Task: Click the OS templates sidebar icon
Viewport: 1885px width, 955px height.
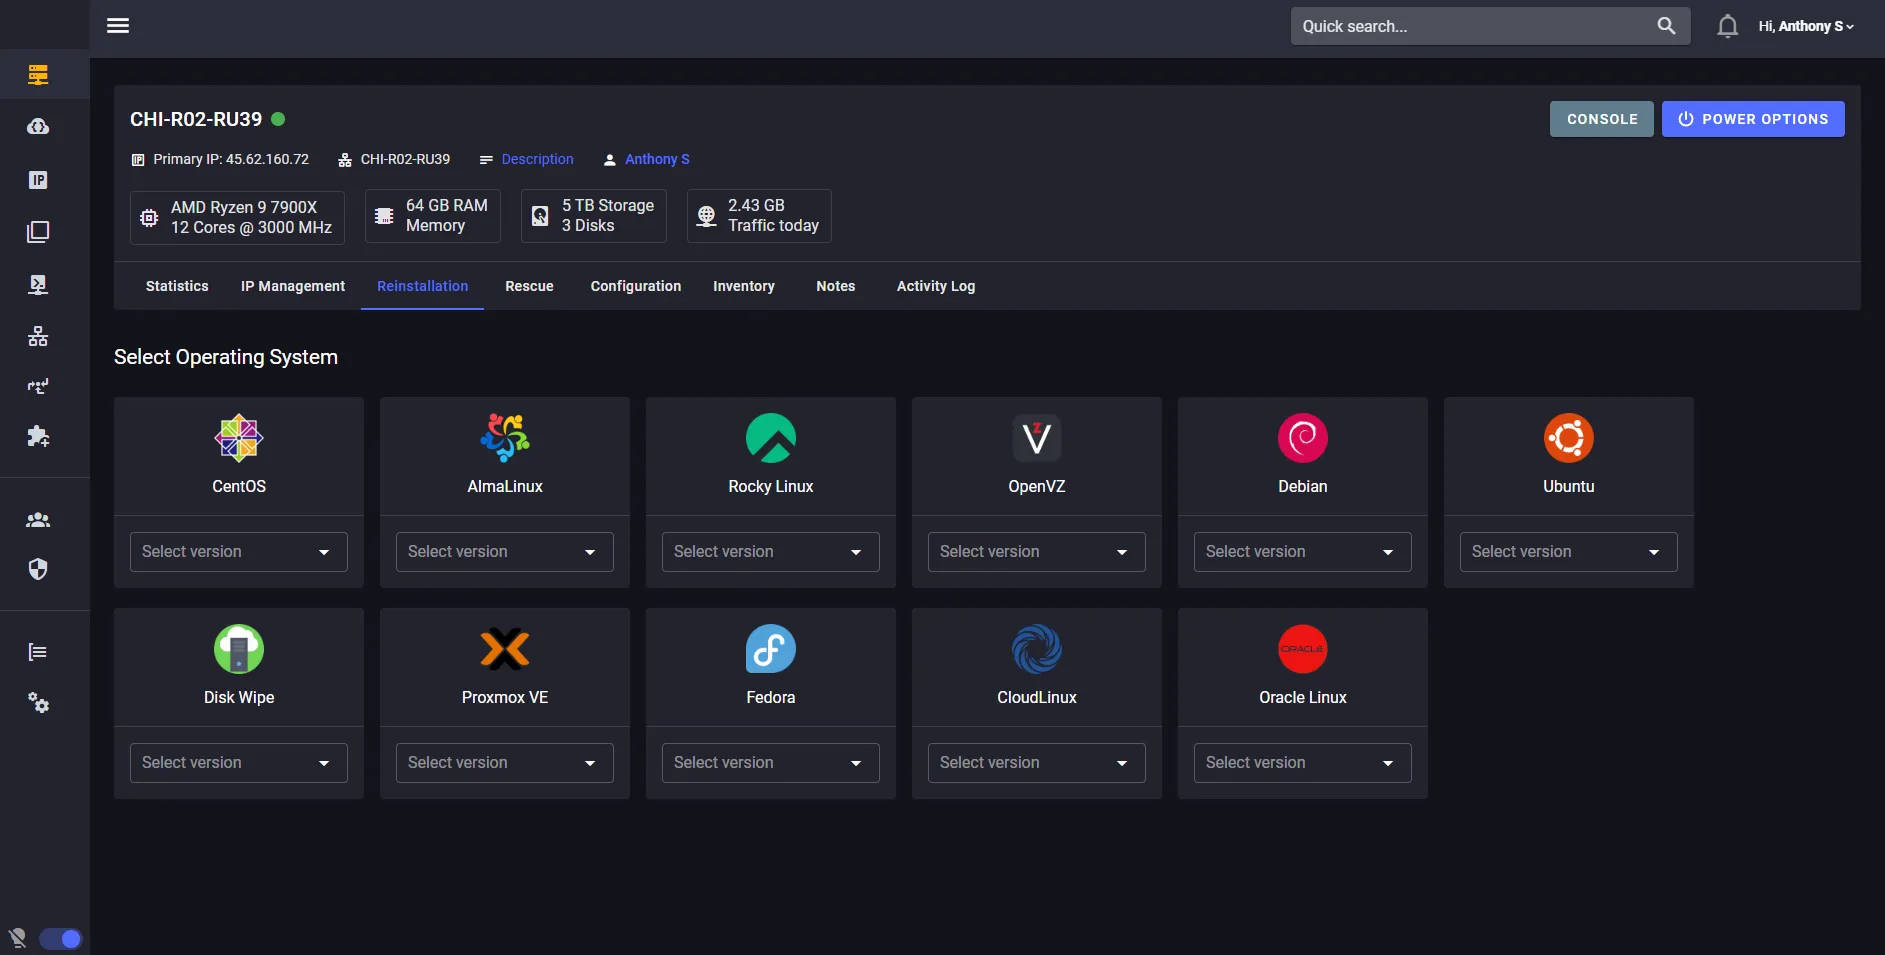Action: [x=38, y=232]
